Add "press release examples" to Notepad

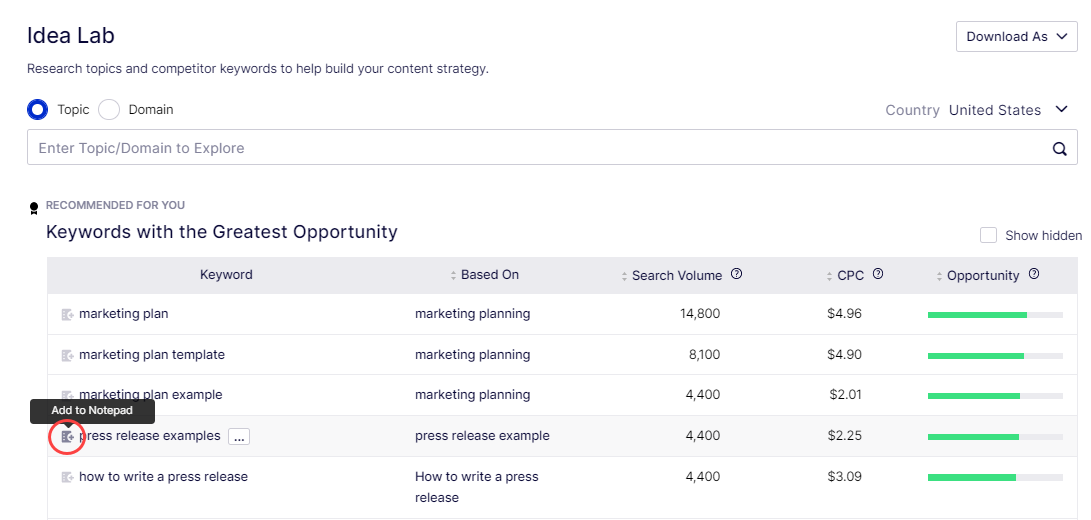(x=67, y=436)
